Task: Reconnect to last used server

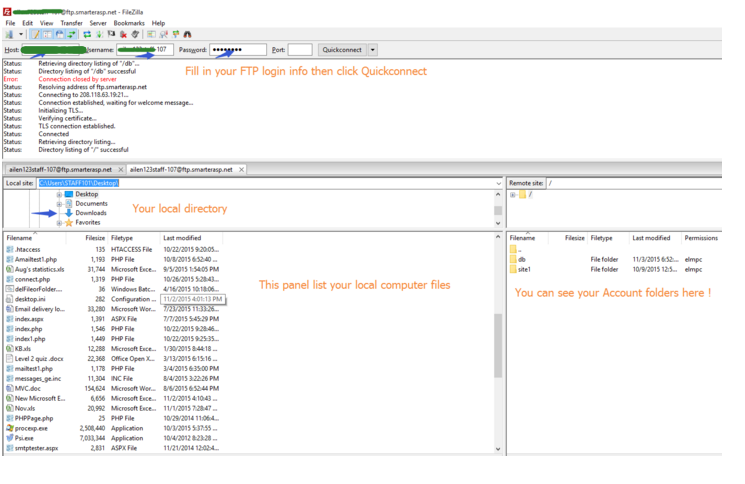Action: [135, 34]
